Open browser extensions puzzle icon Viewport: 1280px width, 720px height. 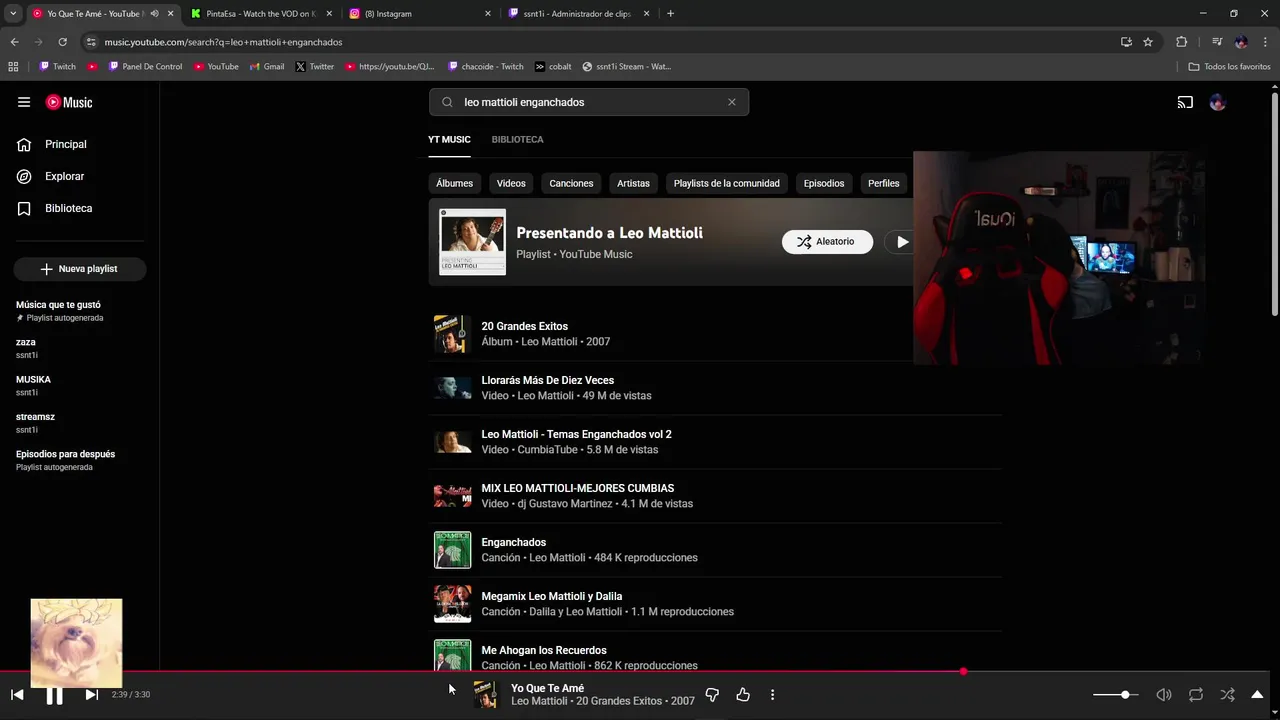tap(1182, 42)
